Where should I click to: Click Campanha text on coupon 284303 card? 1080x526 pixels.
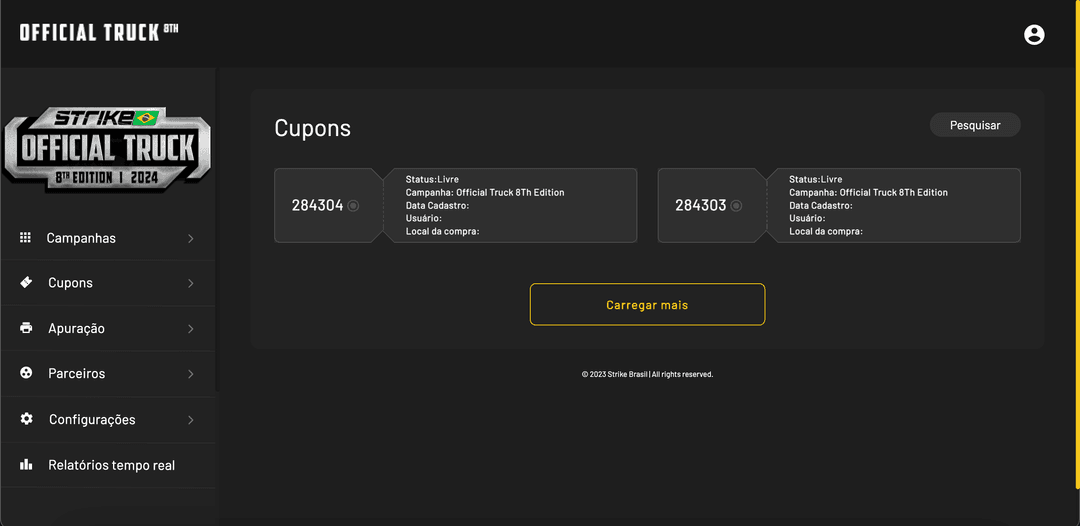[869, 193]
